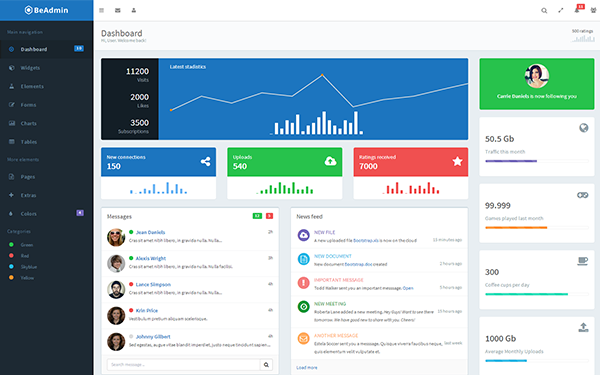Select the Skyblue category dot
The image size is (600, 375).
click(11, 267)
